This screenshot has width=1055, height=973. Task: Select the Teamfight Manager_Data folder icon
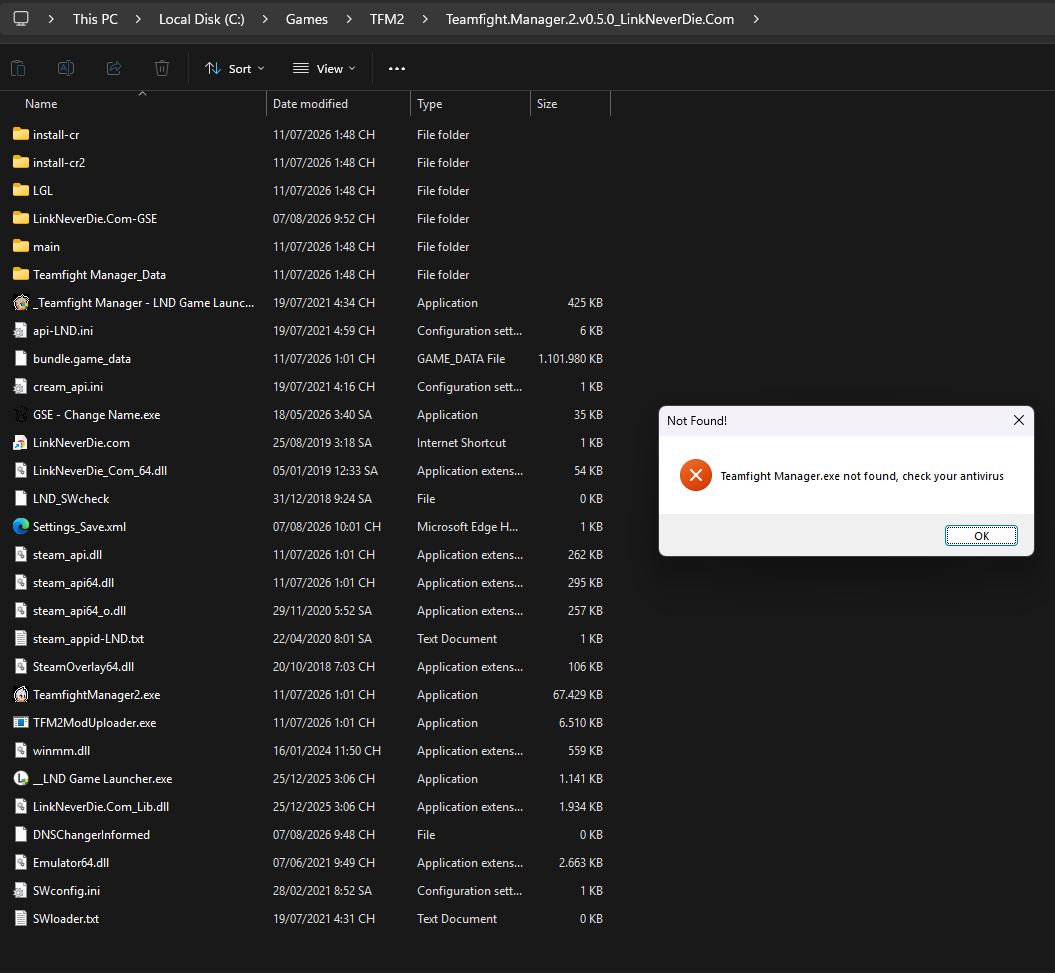point(21,275)
